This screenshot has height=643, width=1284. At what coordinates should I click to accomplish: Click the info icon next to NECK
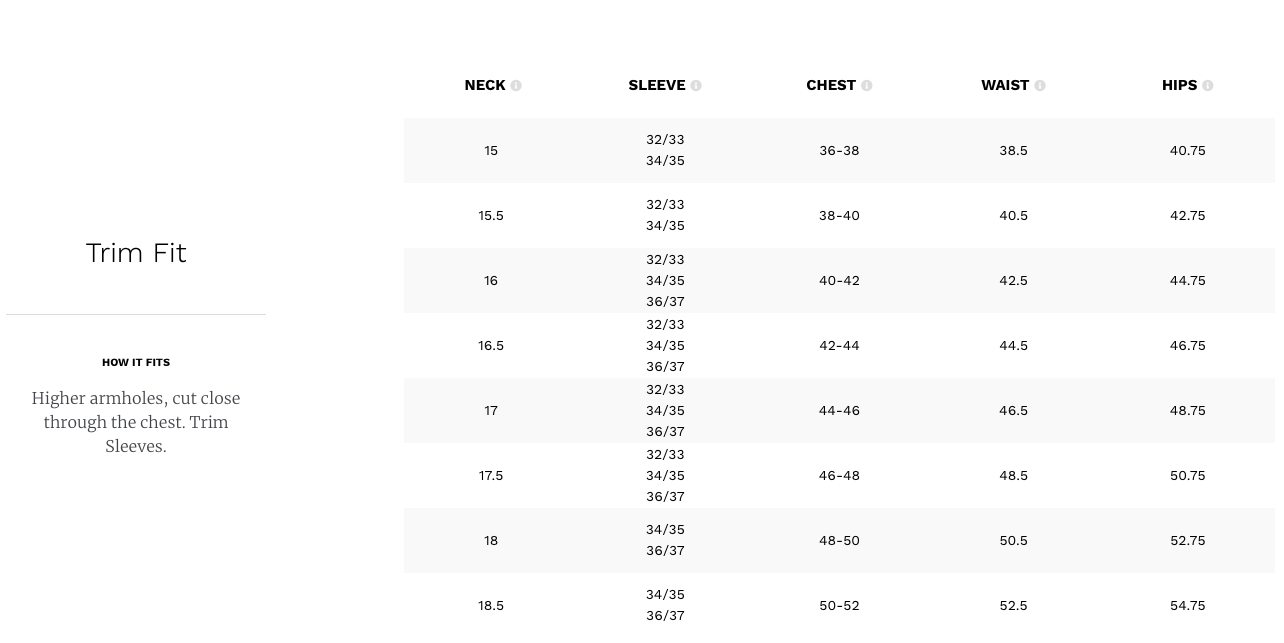pos(516,86)
